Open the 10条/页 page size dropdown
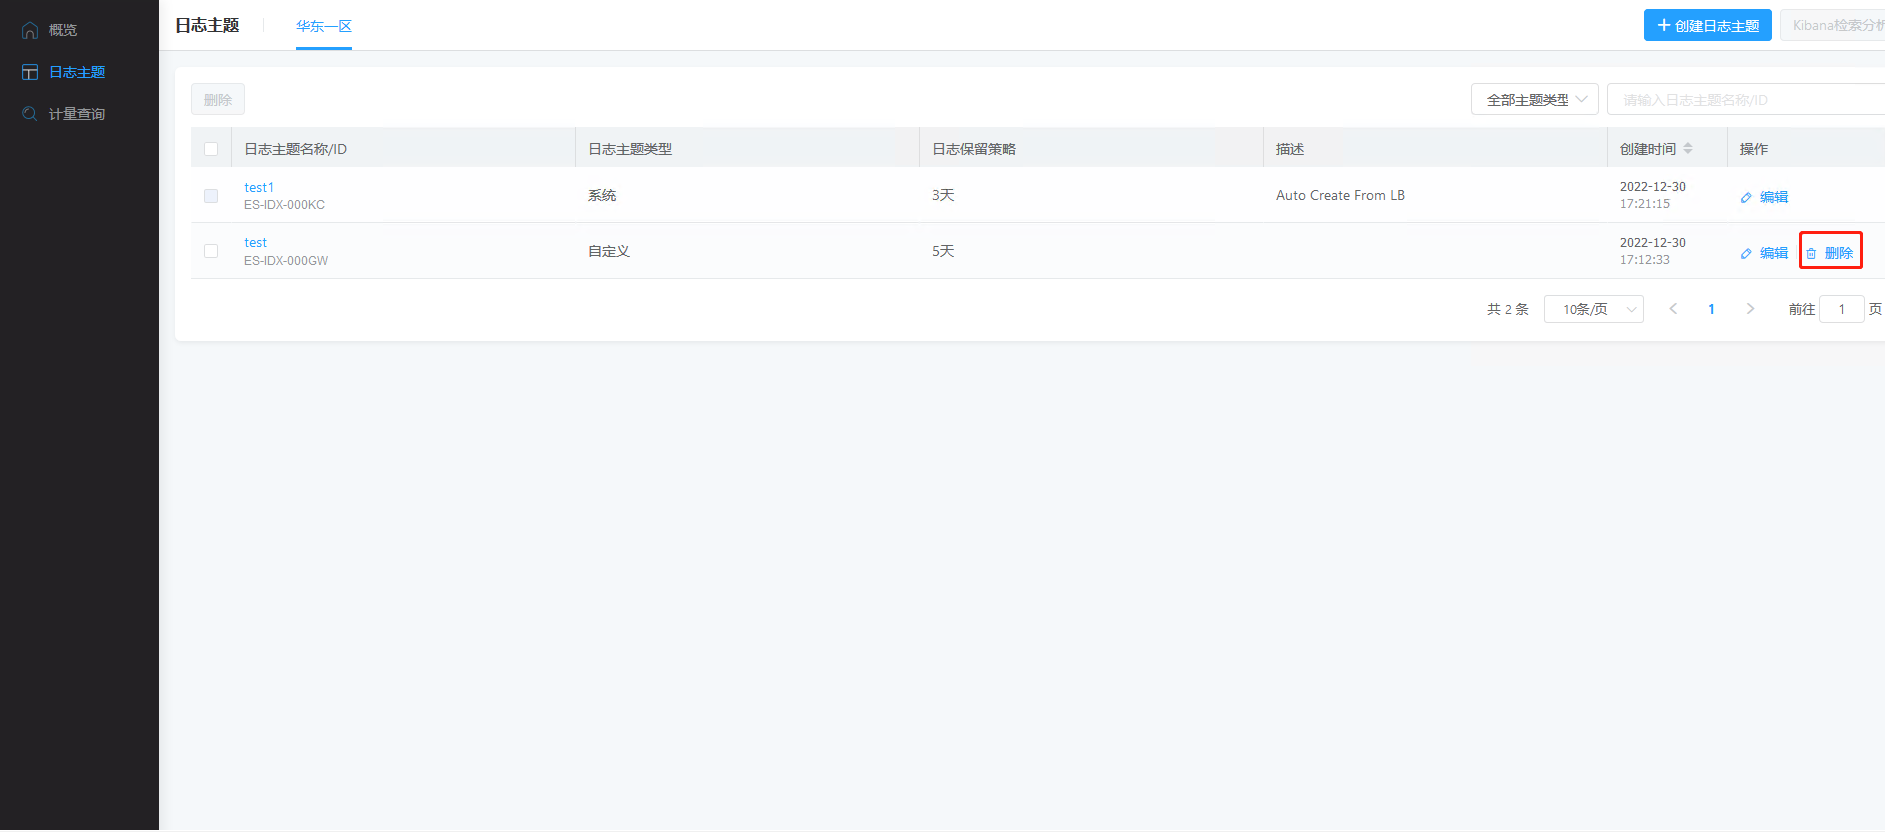The height and width of the screenshot is (832, 1885). tap(1593, 309)
